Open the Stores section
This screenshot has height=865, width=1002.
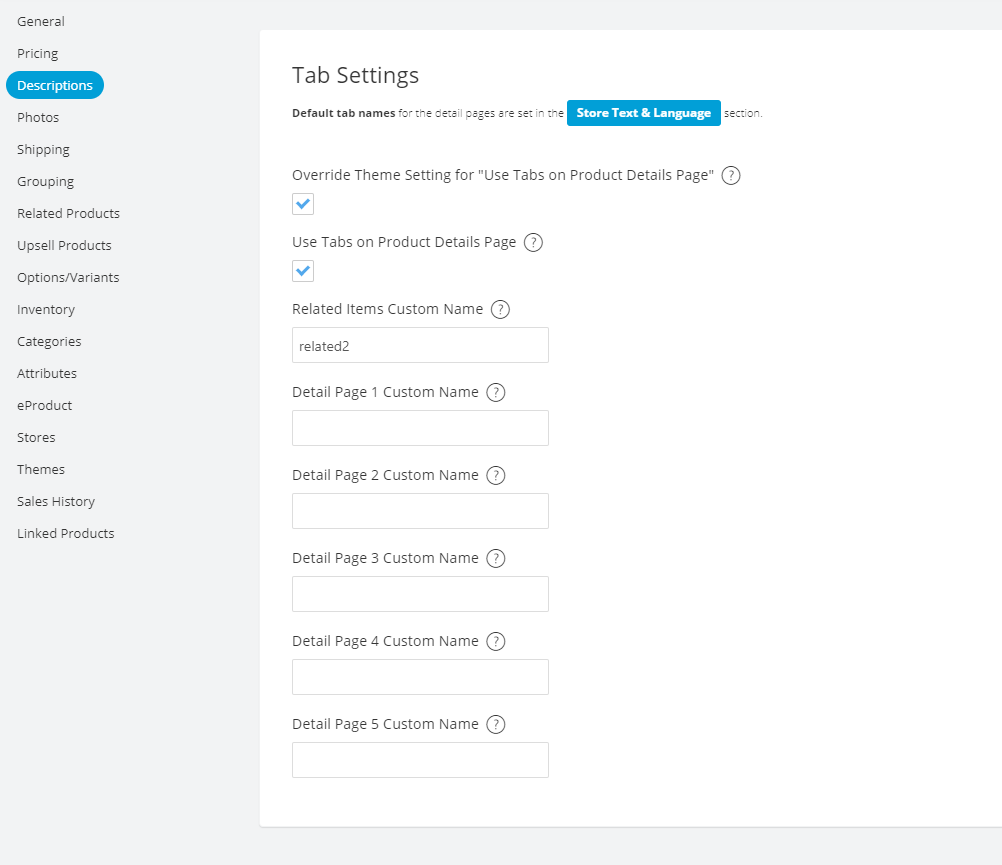click(36, 437)
